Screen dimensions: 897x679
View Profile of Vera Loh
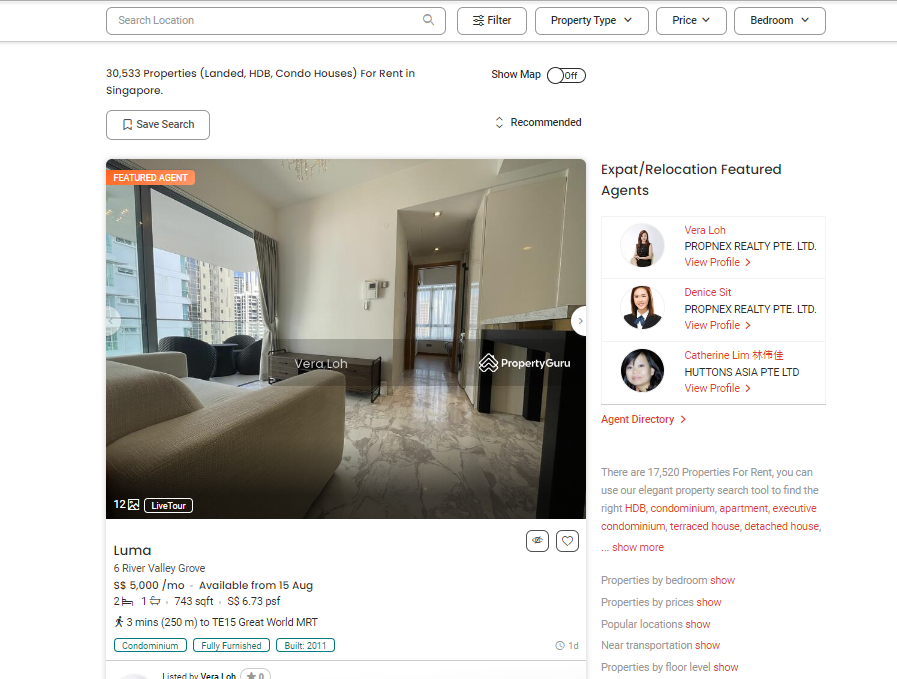click(717, 262)
